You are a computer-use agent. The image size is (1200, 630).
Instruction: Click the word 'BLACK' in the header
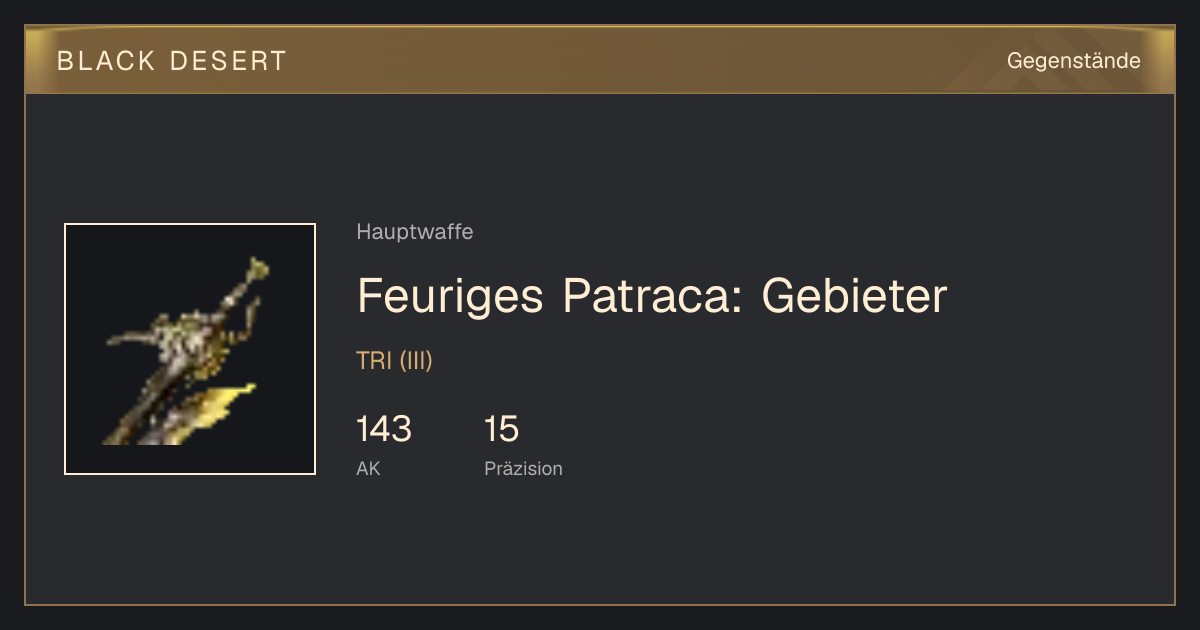(x=107, y=61)
